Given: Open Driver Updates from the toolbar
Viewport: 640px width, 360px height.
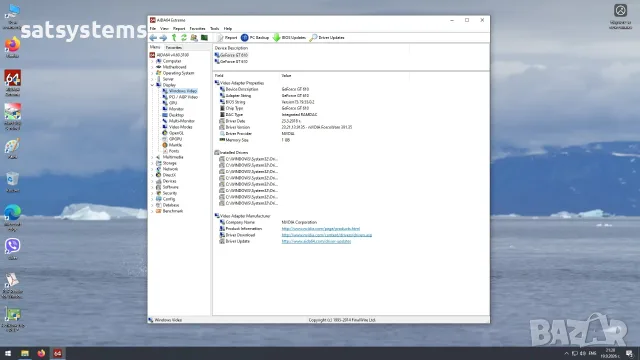Looking at the screenshot, I should 327,38.
